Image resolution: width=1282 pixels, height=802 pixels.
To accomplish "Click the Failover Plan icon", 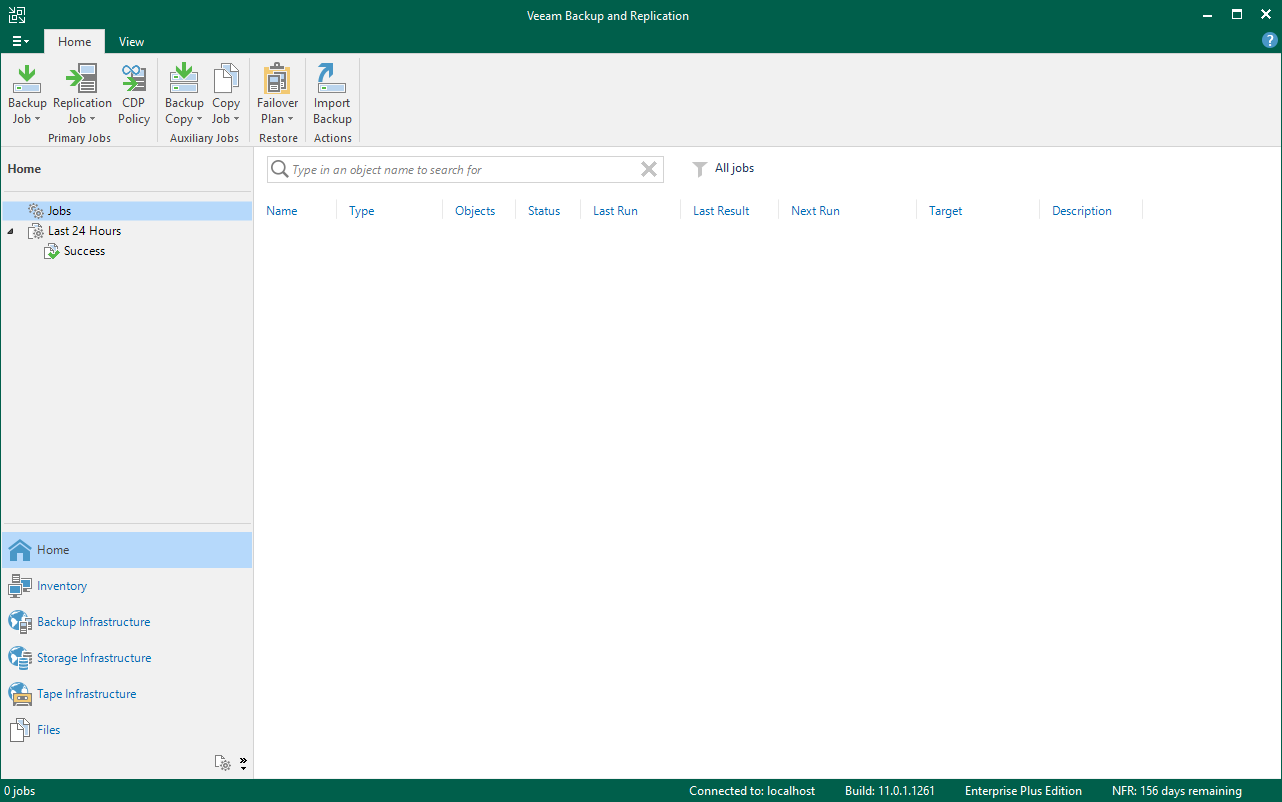I will 277,80.
